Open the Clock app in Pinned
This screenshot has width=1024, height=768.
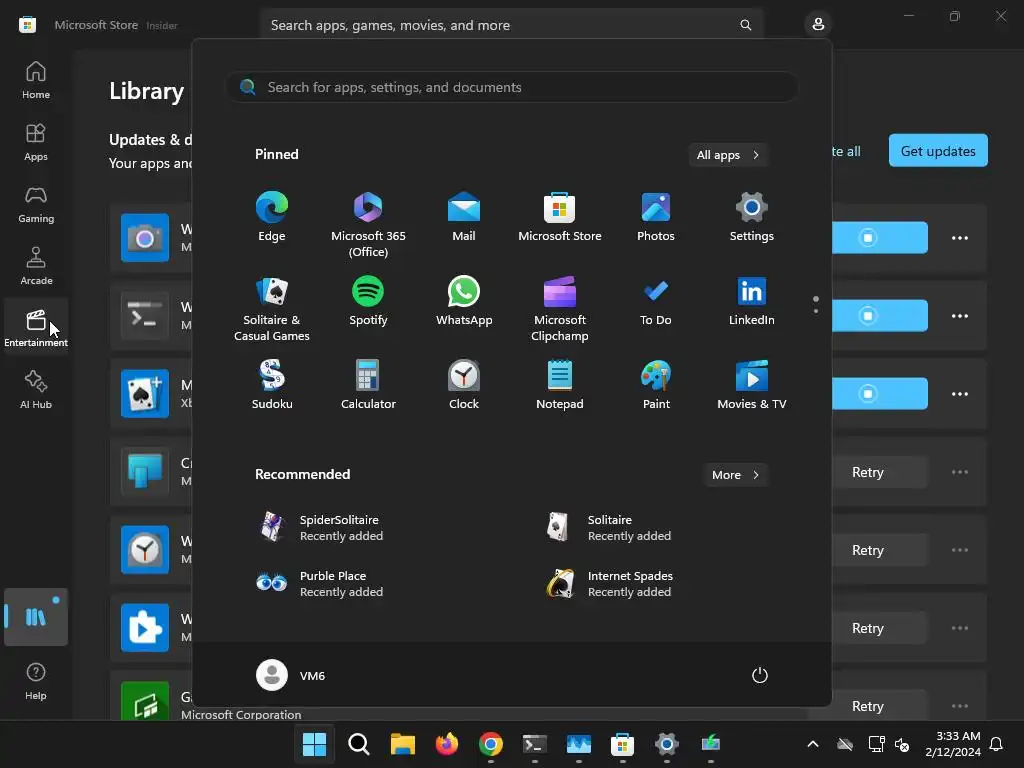[x=464, y=385]
